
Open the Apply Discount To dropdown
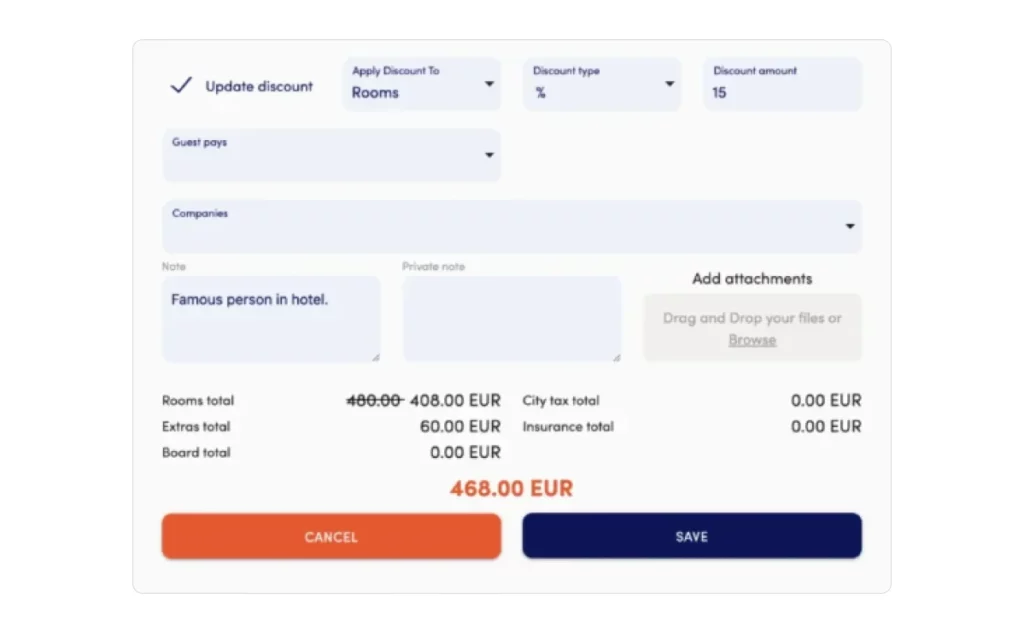point(420,84)
